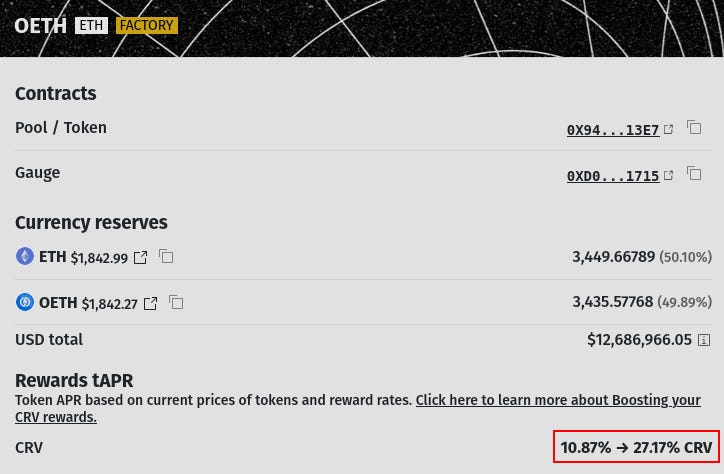
Task: Click the yellow FACTORY badge
Action: (146, 25)
